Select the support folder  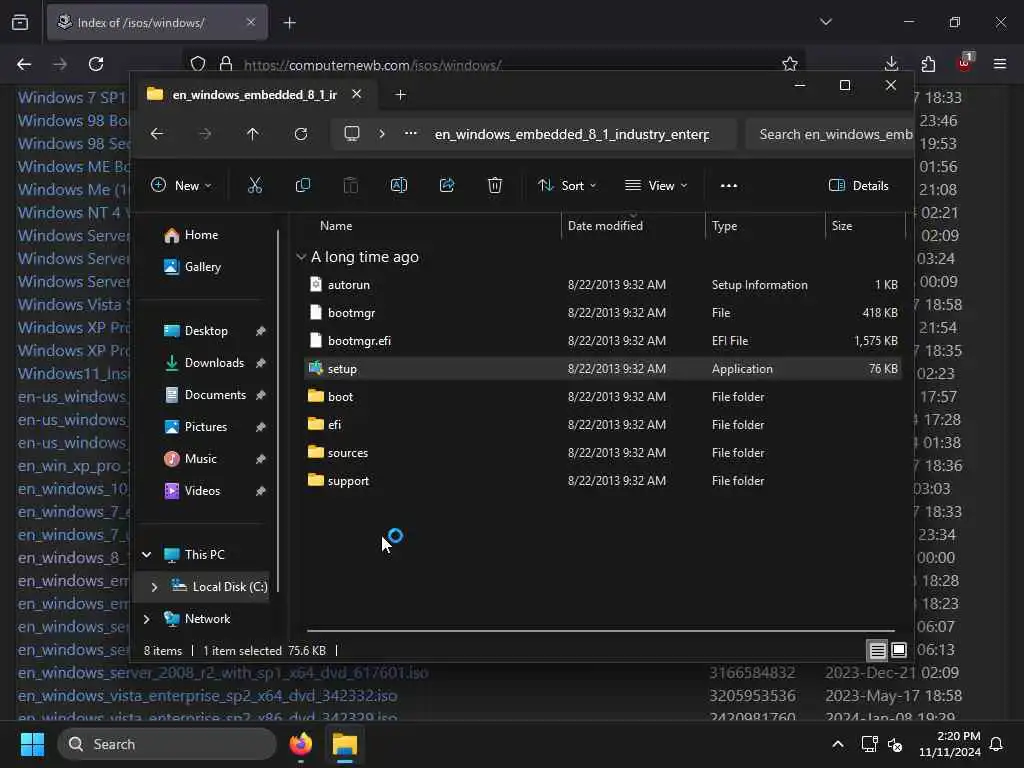click(x=603, y=481)
